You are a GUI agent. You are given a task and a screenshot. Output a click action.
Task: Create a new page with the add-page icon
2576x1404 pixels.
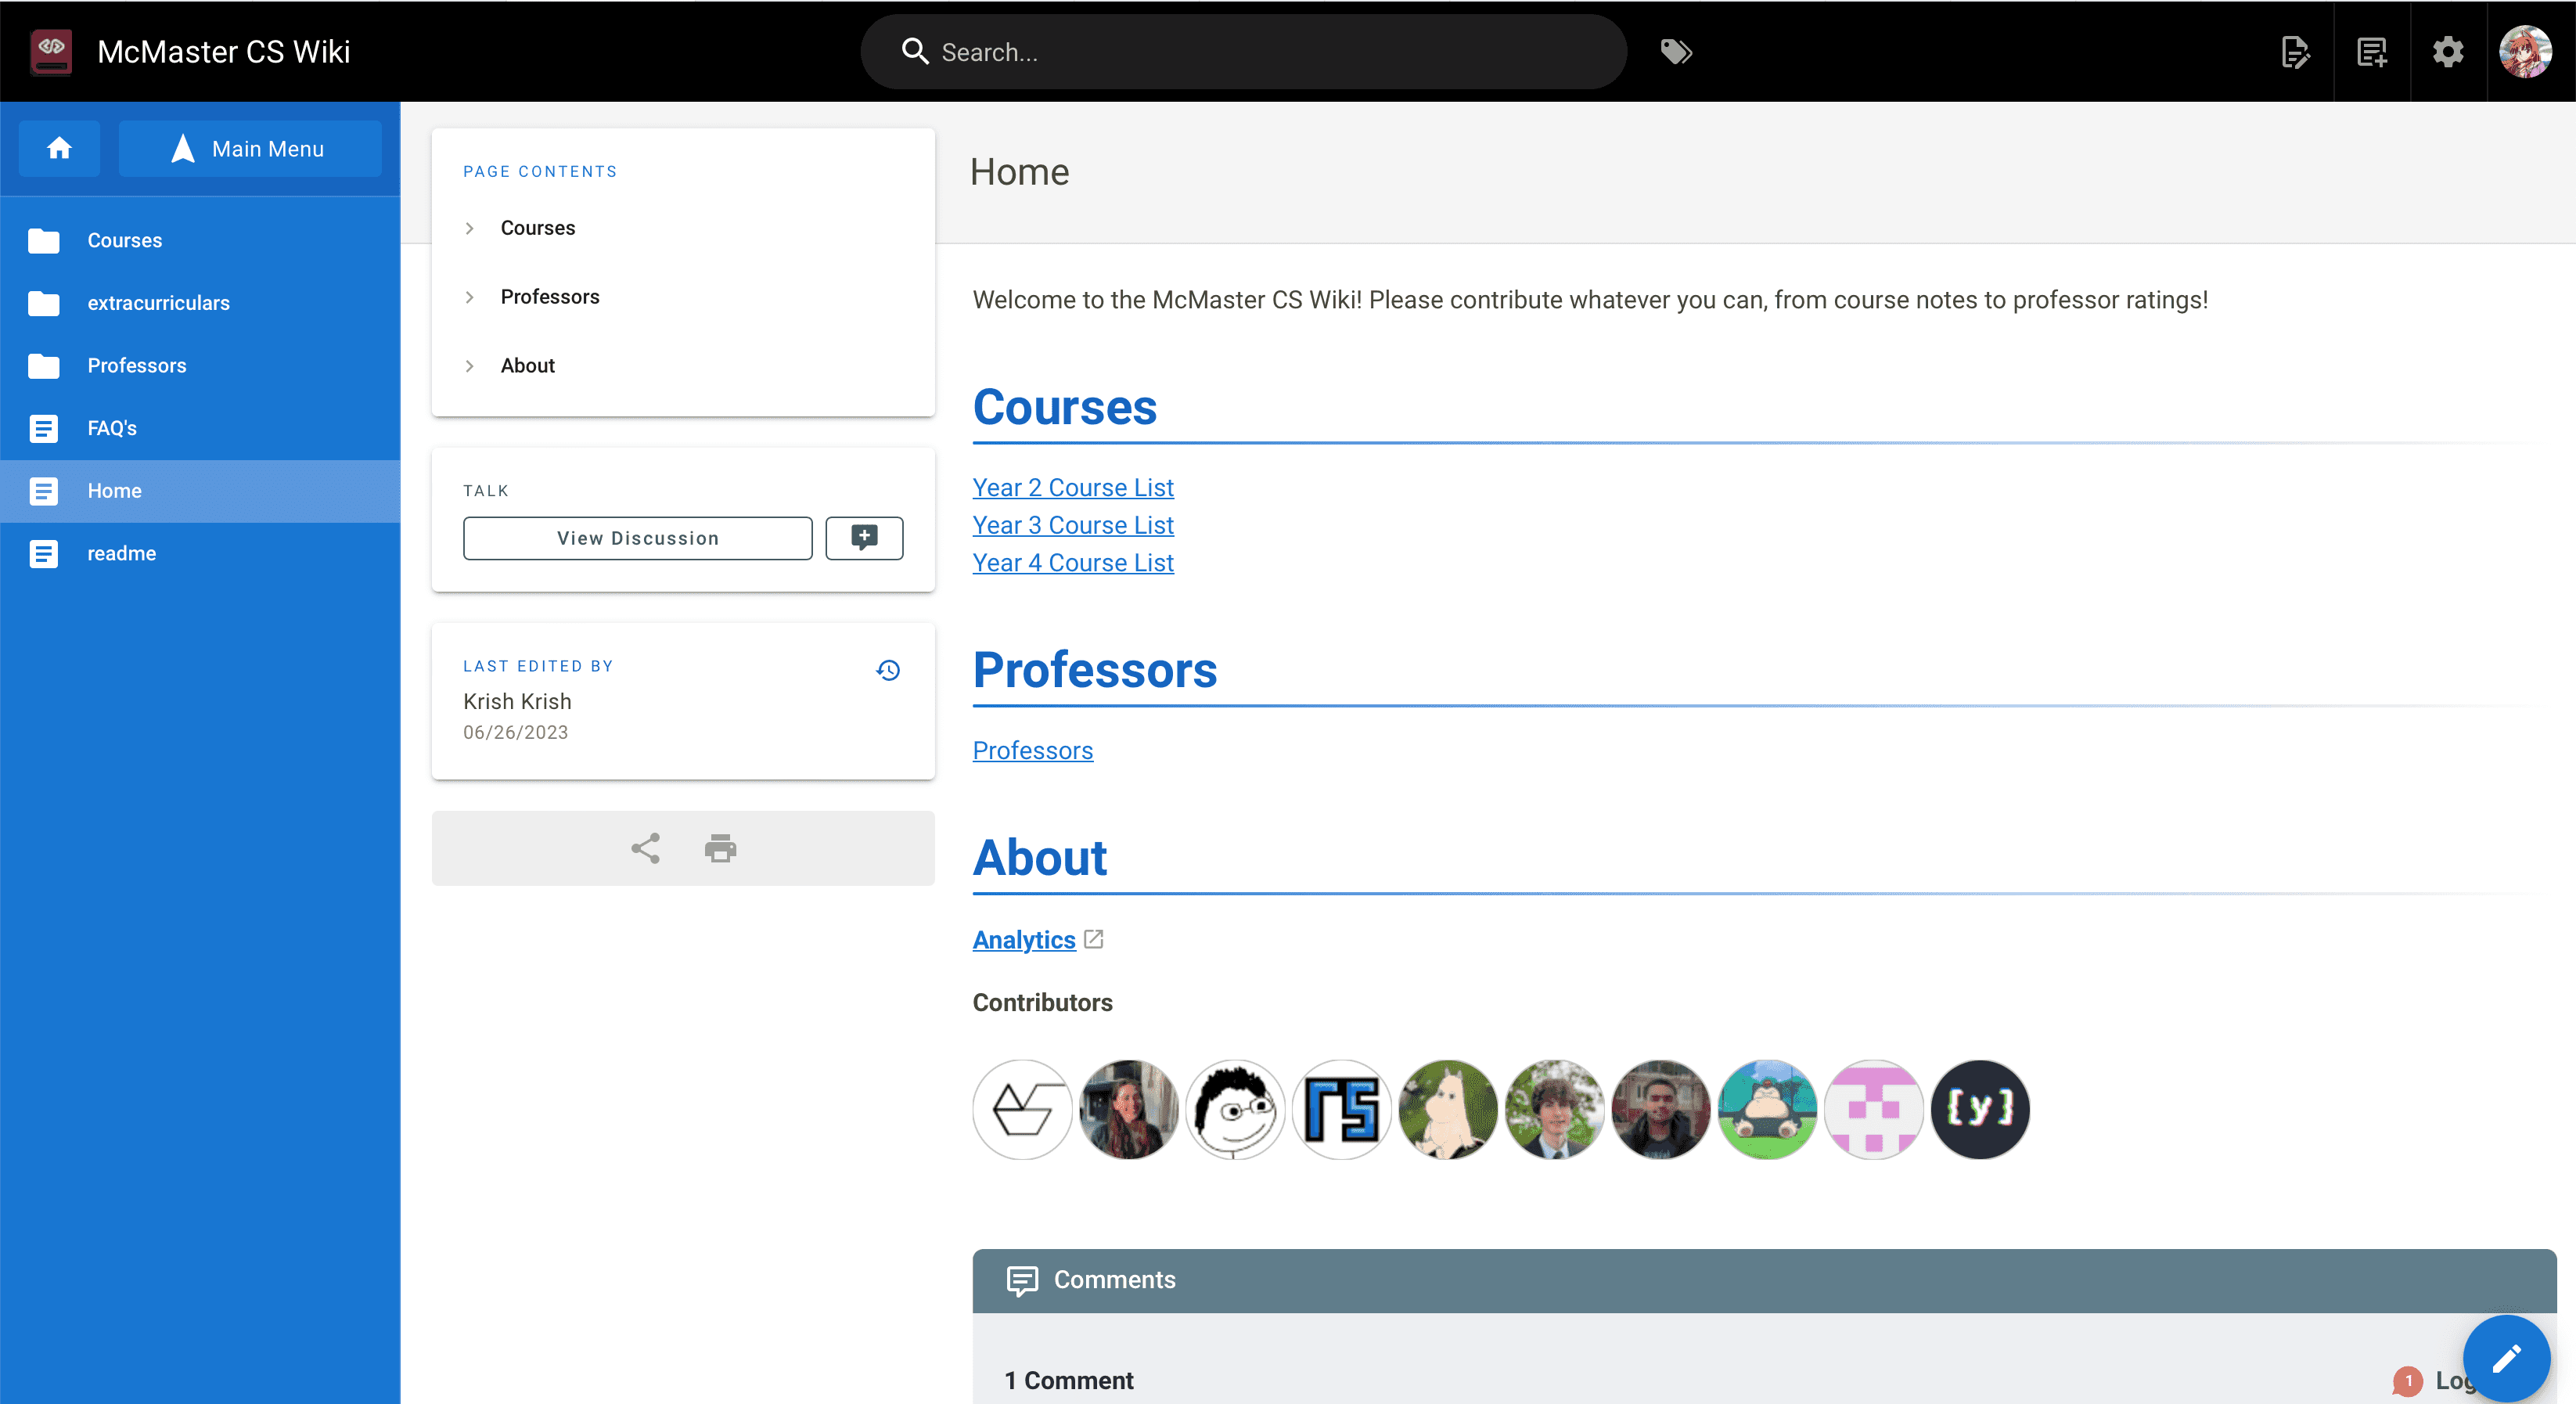pyautogui.click(x=2372, y=51)
